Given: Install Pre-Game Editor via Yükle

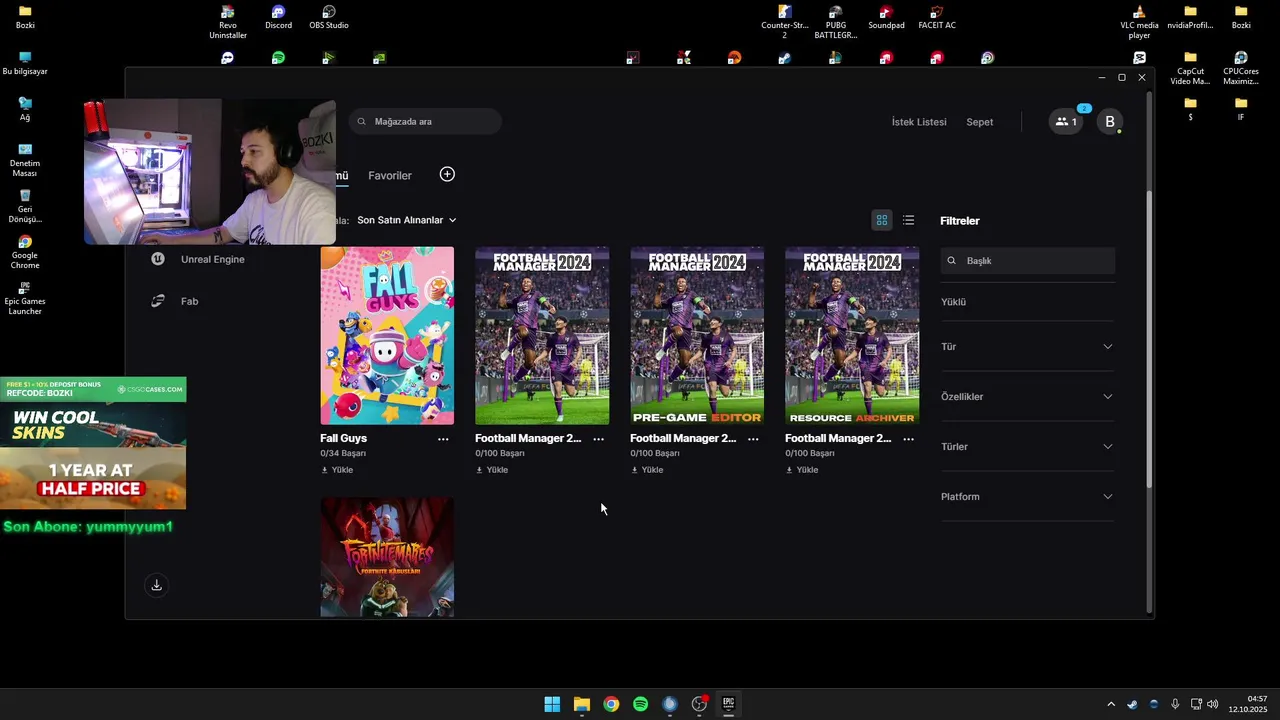Looking at the screenshot, I should [x=647, y=470].
